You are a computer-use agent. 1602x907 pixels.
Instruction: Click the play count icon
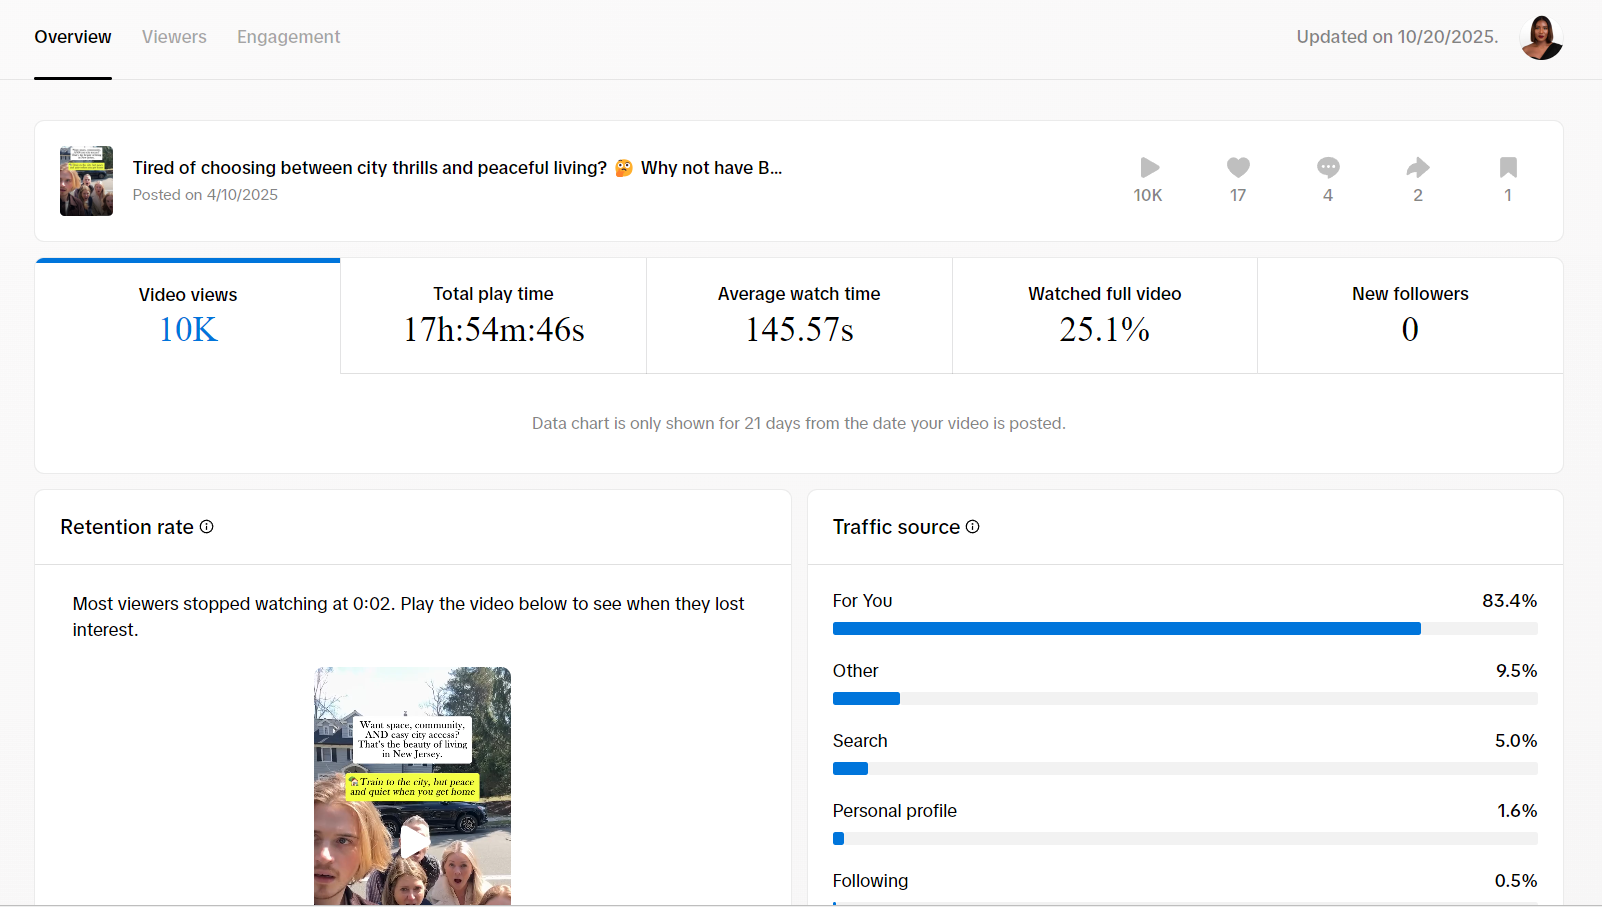pyautogui.click(x=1149, y=168)
